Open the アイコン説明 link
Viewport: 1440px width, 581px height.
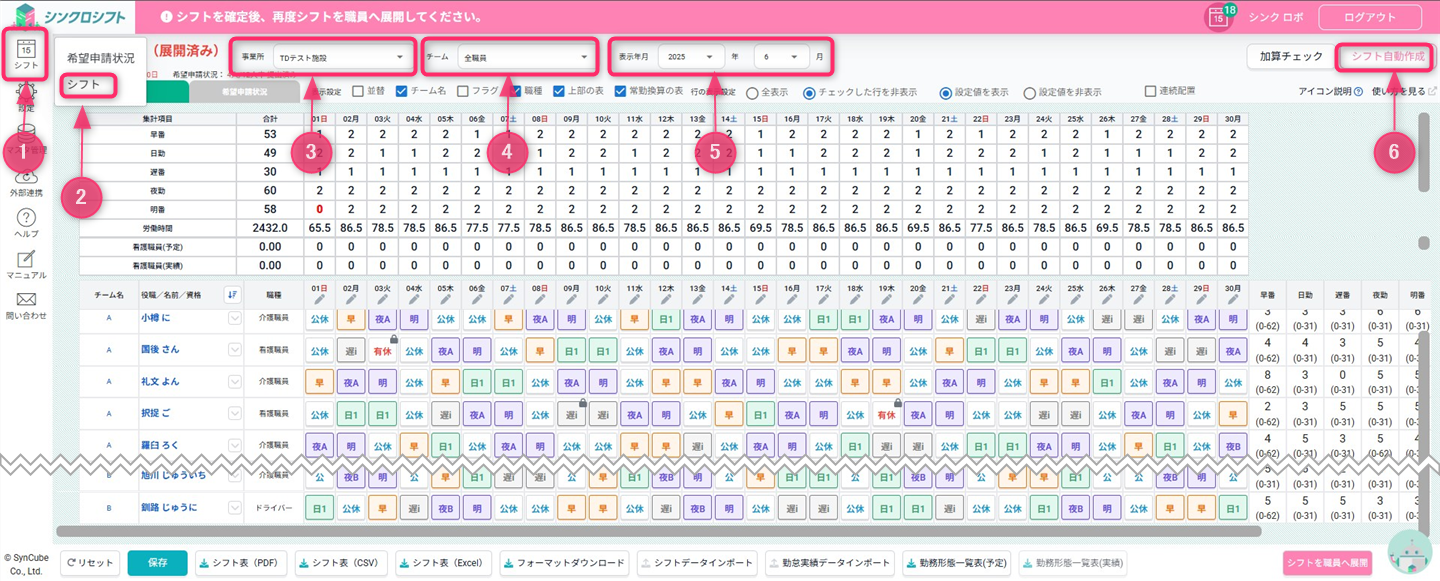tap(1324, 92)
